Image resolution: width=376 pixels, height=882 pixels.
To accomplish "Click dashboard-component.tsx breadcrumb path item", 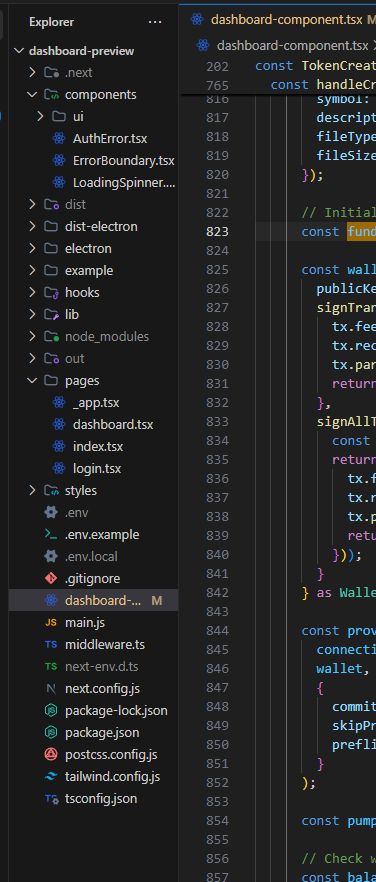I will pos(292,45).
